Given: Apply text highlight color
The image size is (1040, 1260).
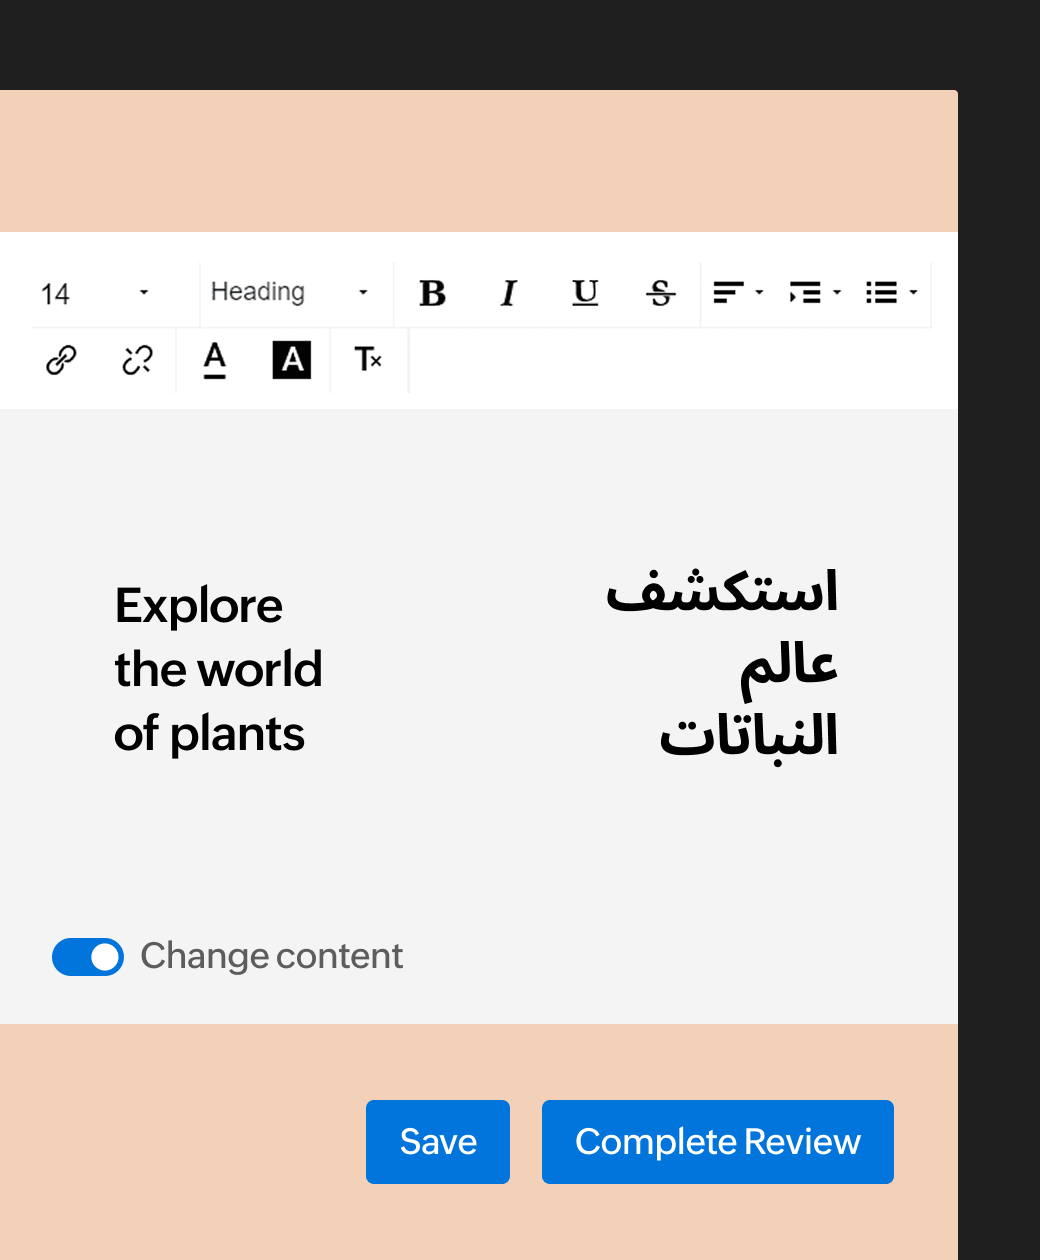Looking at the screenshot, I should 291,359.
